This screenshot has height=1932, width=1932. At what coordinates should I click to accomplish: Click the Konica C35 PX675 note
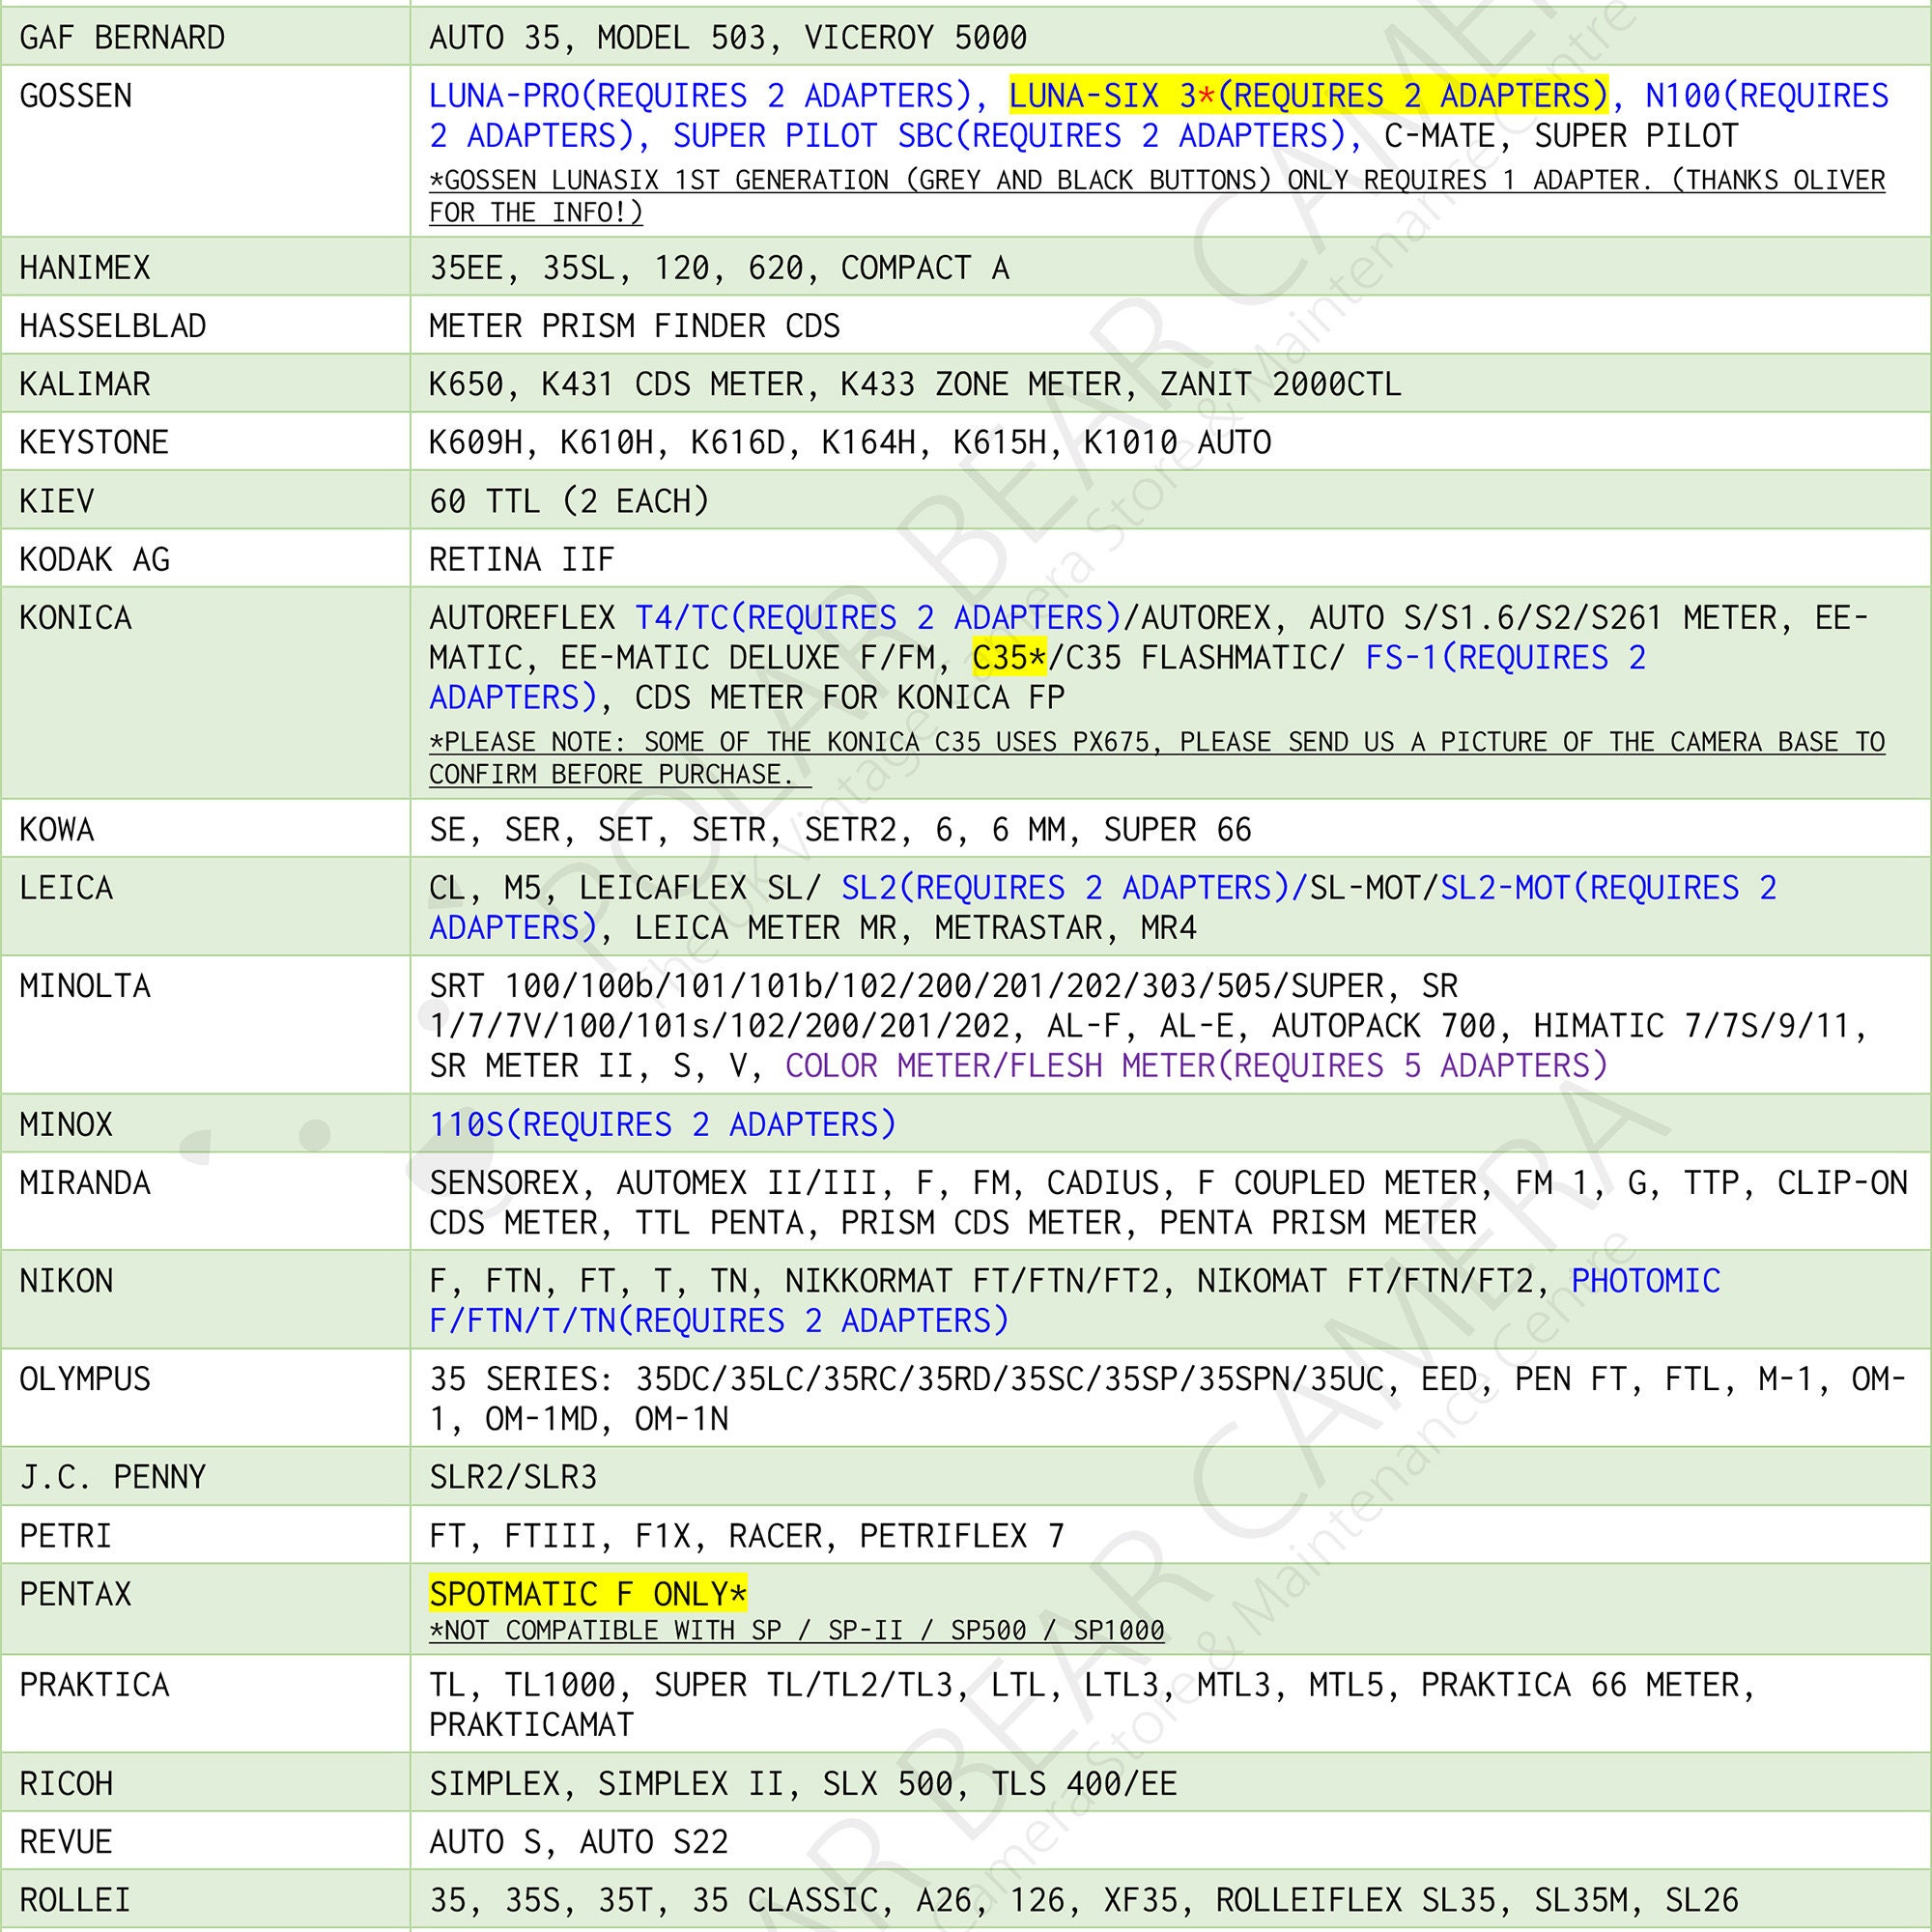click(1157, 758)
